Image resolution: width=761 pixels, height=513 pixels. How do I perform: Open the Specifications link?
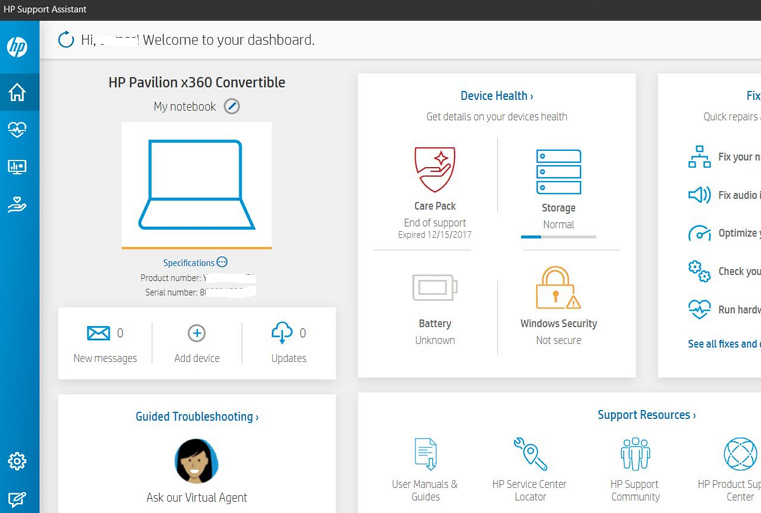click(188, 263)
